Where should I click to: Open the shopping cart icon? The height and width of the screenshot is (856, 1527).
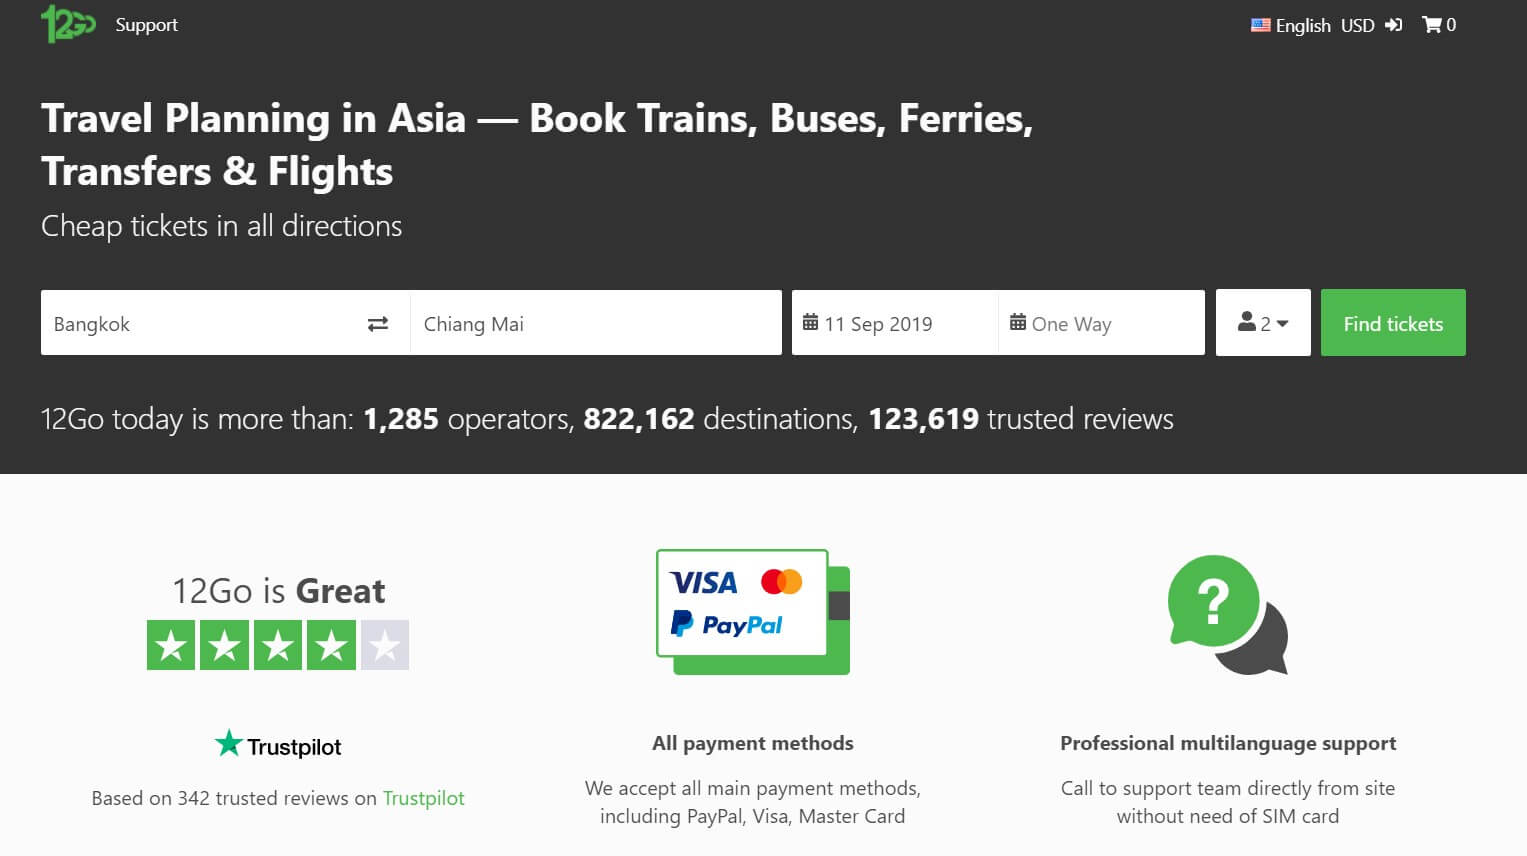1432,25
